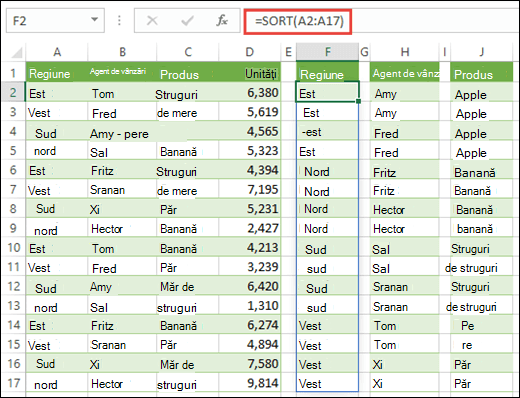Screen dimensions: 520x398
Task: Click the cell with 5,231
Action: coord(250,208)
